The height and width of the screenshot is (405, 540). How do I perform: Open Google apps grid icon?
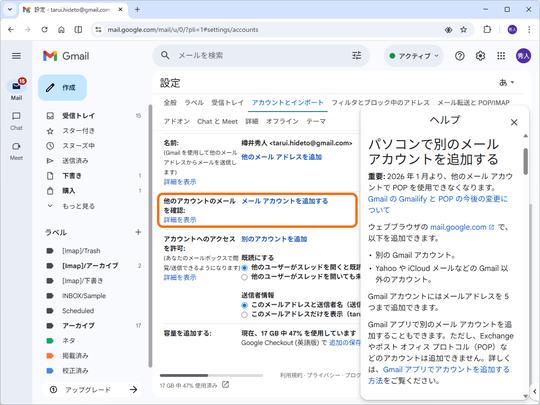[x=501, y=56]
